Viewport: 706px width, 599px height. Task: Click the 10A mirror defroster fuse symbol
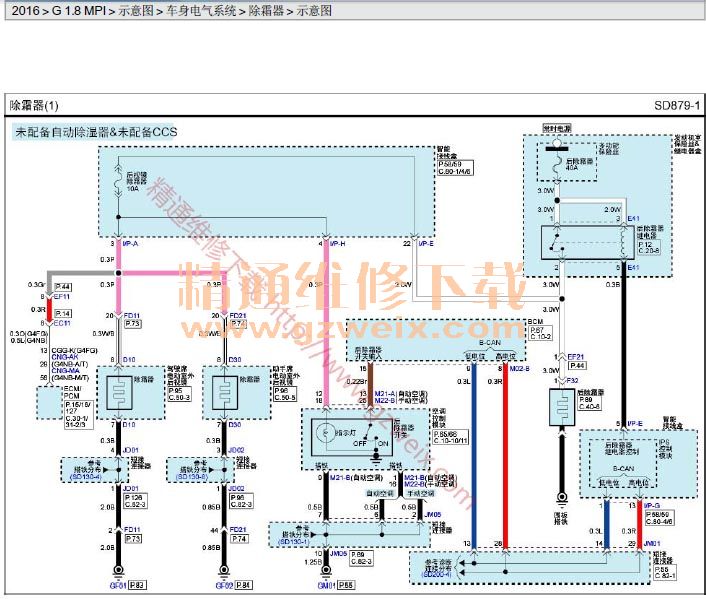118,180
